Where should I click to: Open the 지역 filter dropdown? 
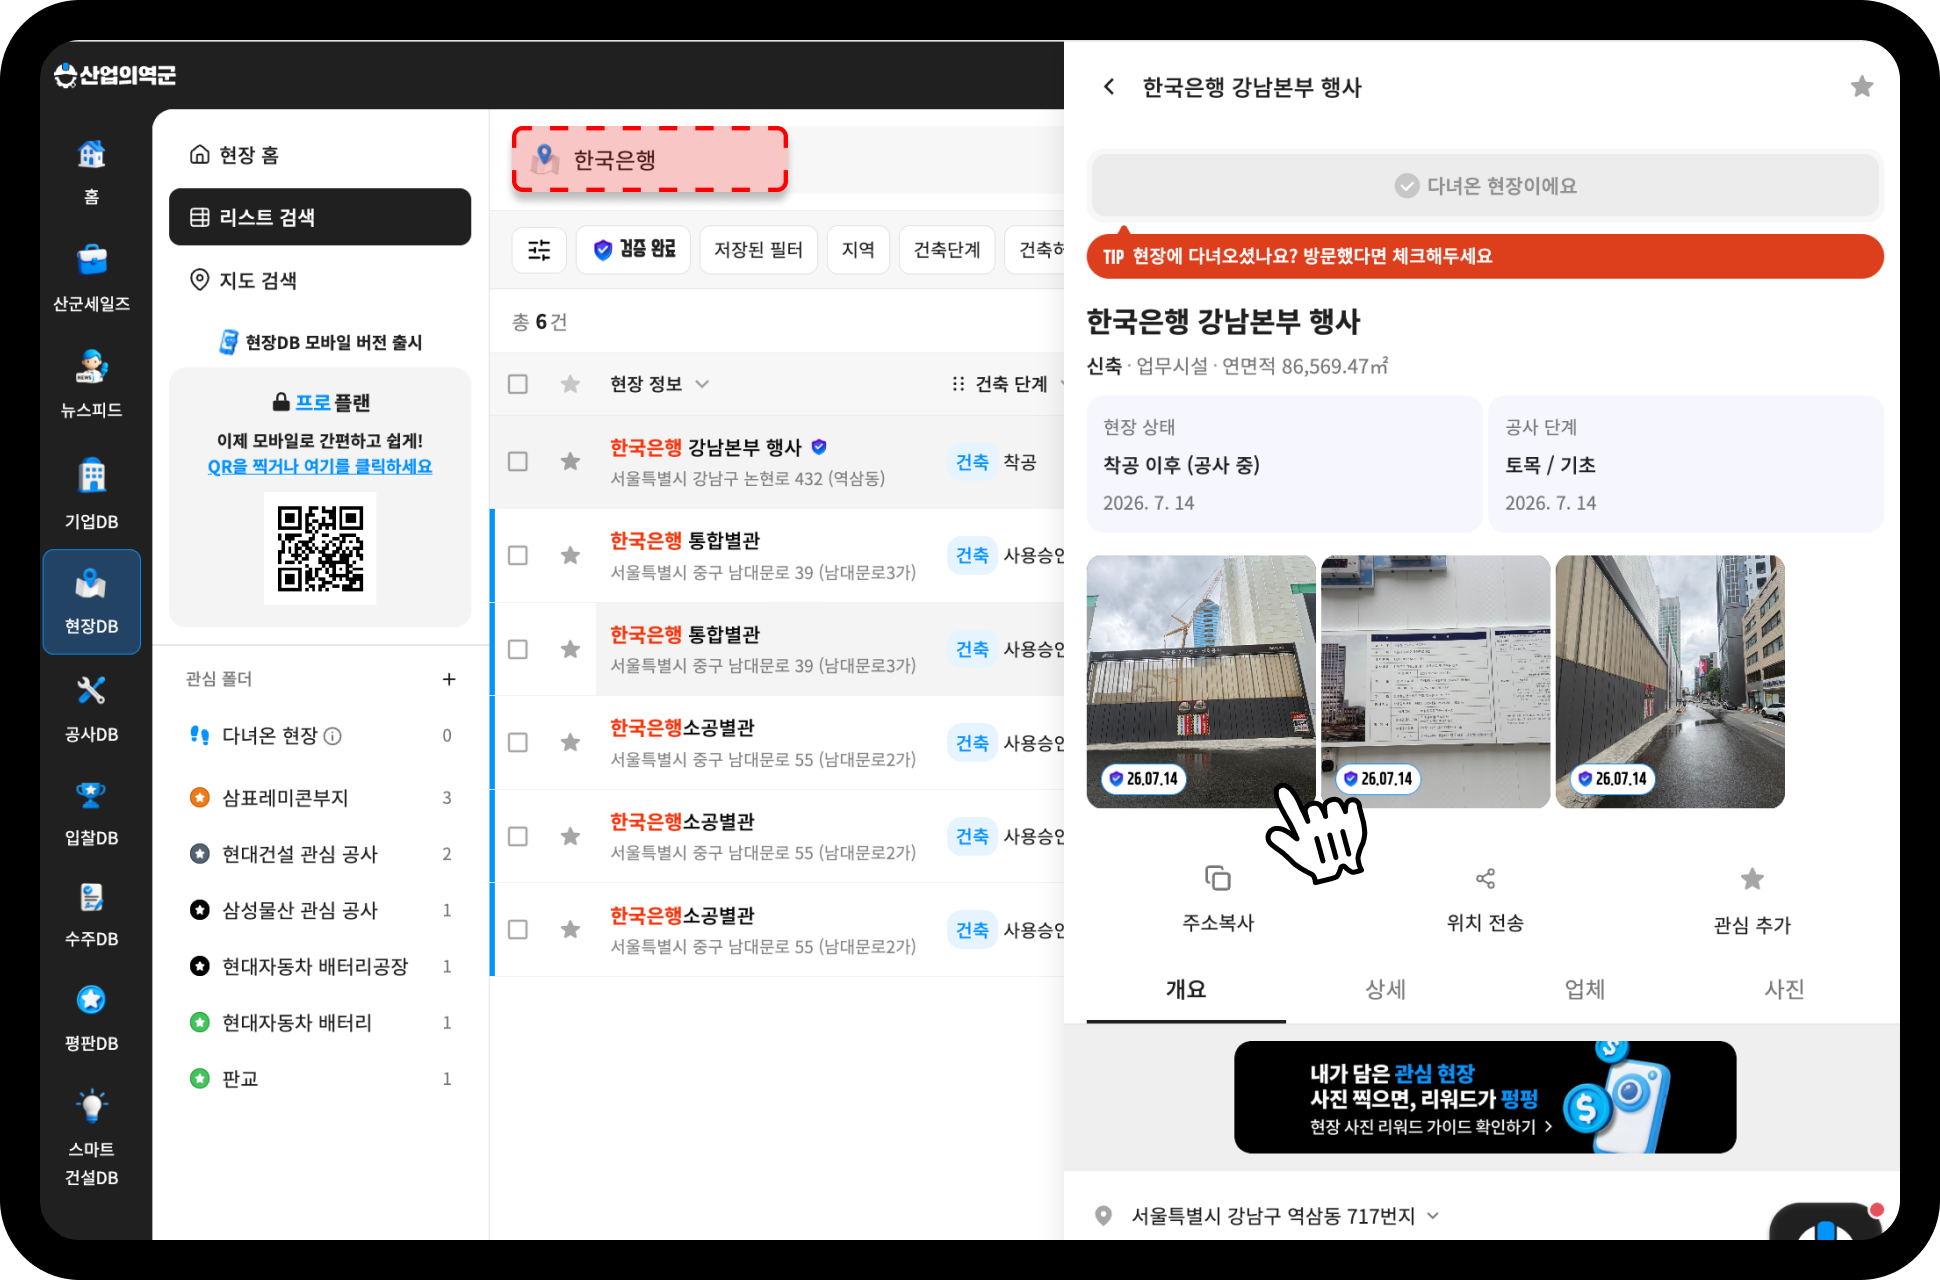click(x=858, y=249)
